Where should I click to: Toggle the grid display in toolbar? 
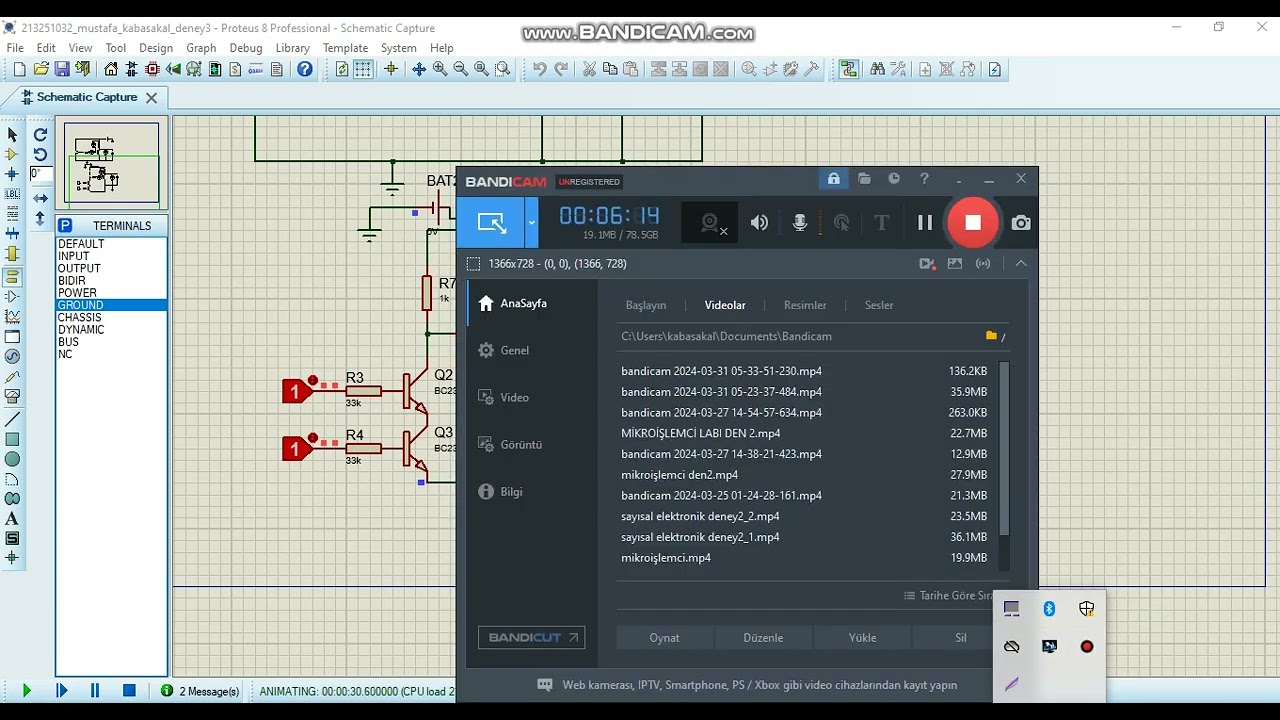coord(363,69)
